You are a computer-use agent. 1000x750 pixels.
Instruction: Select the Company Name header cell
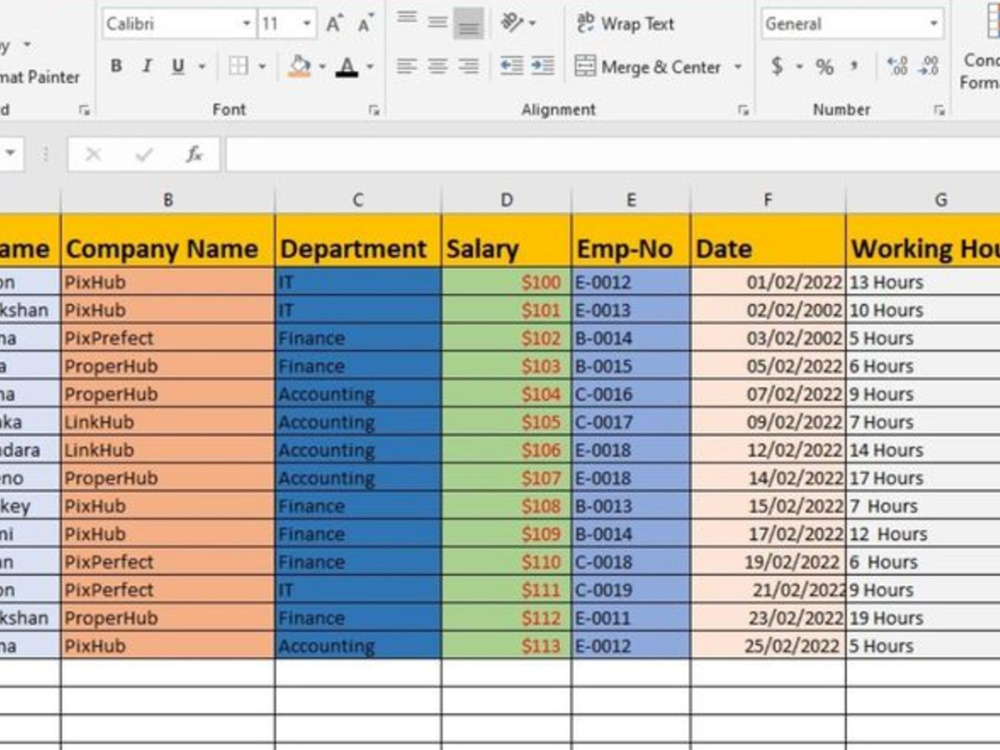[x=168, y=241]
